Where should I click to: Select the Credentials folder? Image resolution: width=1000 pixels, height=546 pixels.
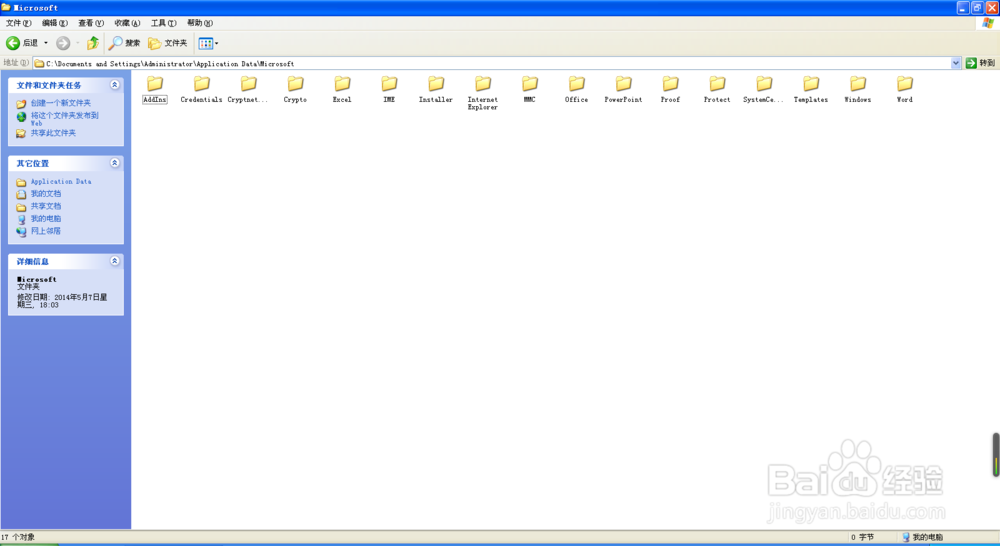[202, 90]
